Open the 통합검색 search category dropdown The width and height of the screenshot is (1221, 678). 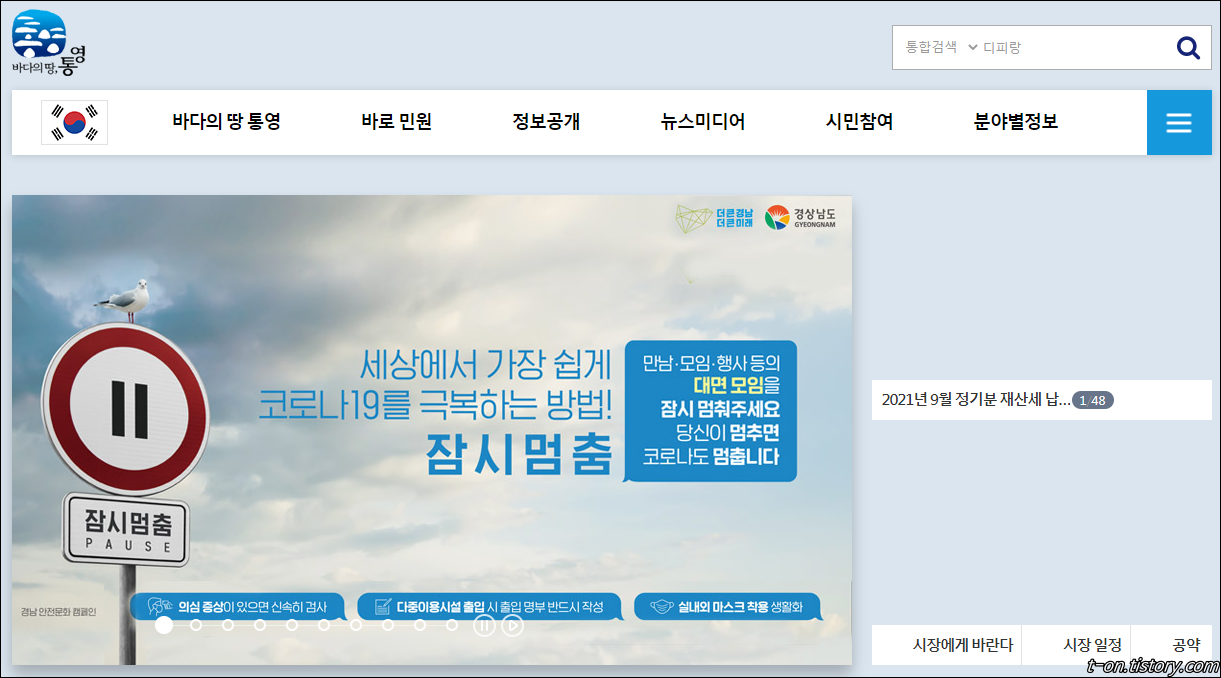[941, 47]
